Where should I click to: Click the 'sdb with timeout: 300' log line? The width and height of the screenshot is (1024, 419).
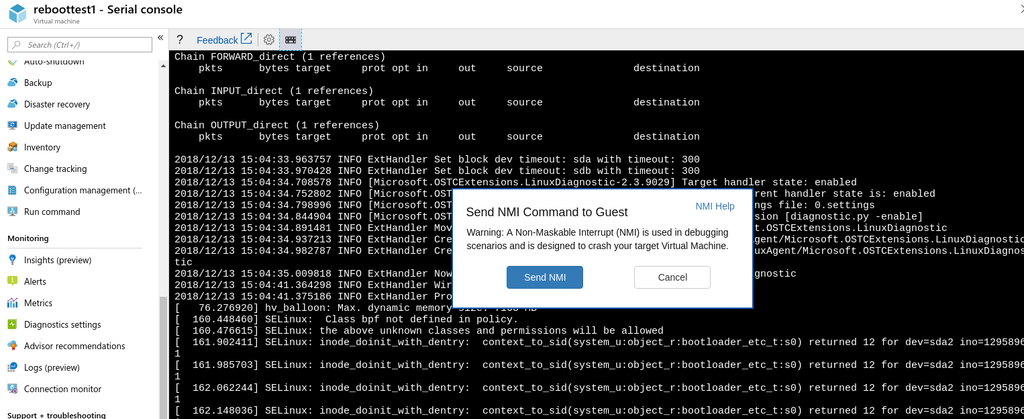pos(437,170)
